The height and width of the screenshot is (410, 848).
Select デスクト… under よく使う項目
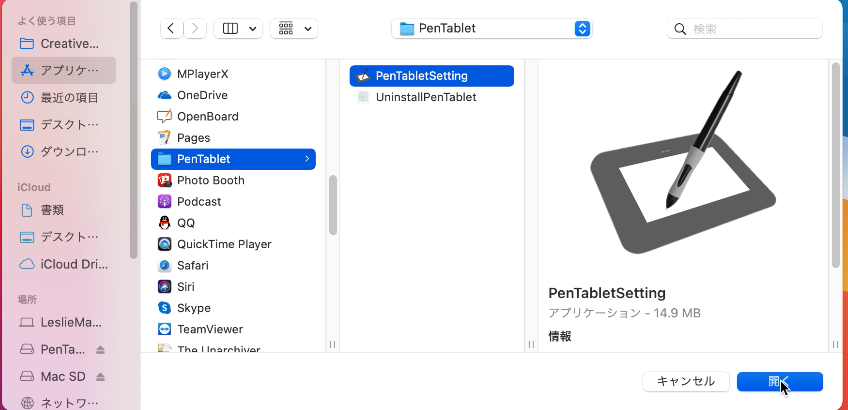click(x=64, y=125)
